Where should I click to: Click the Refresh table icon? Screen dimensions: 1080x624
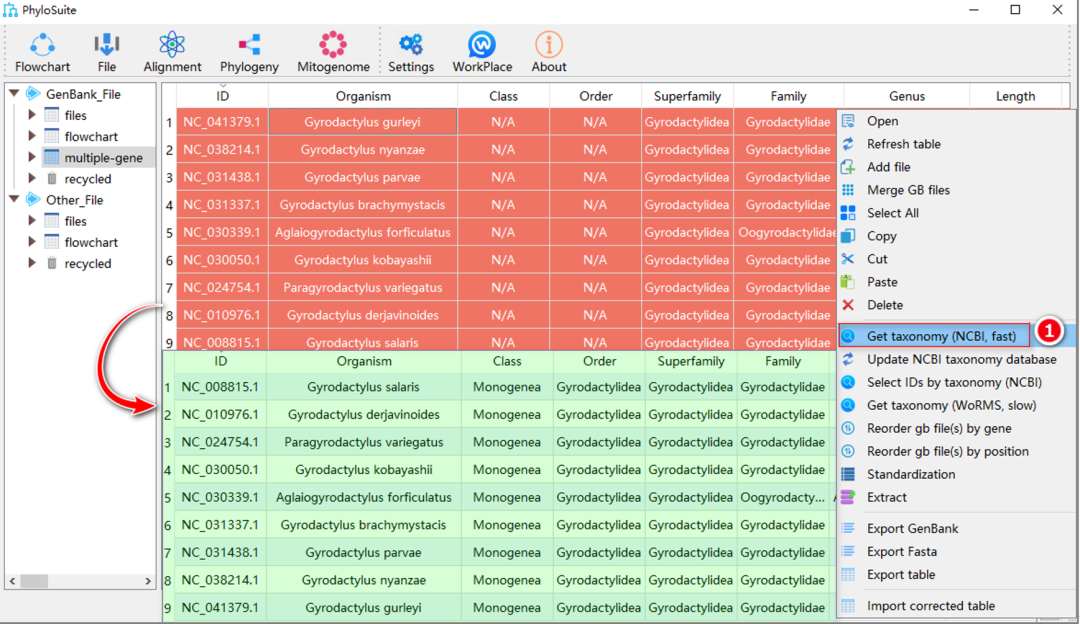(849, 144)
